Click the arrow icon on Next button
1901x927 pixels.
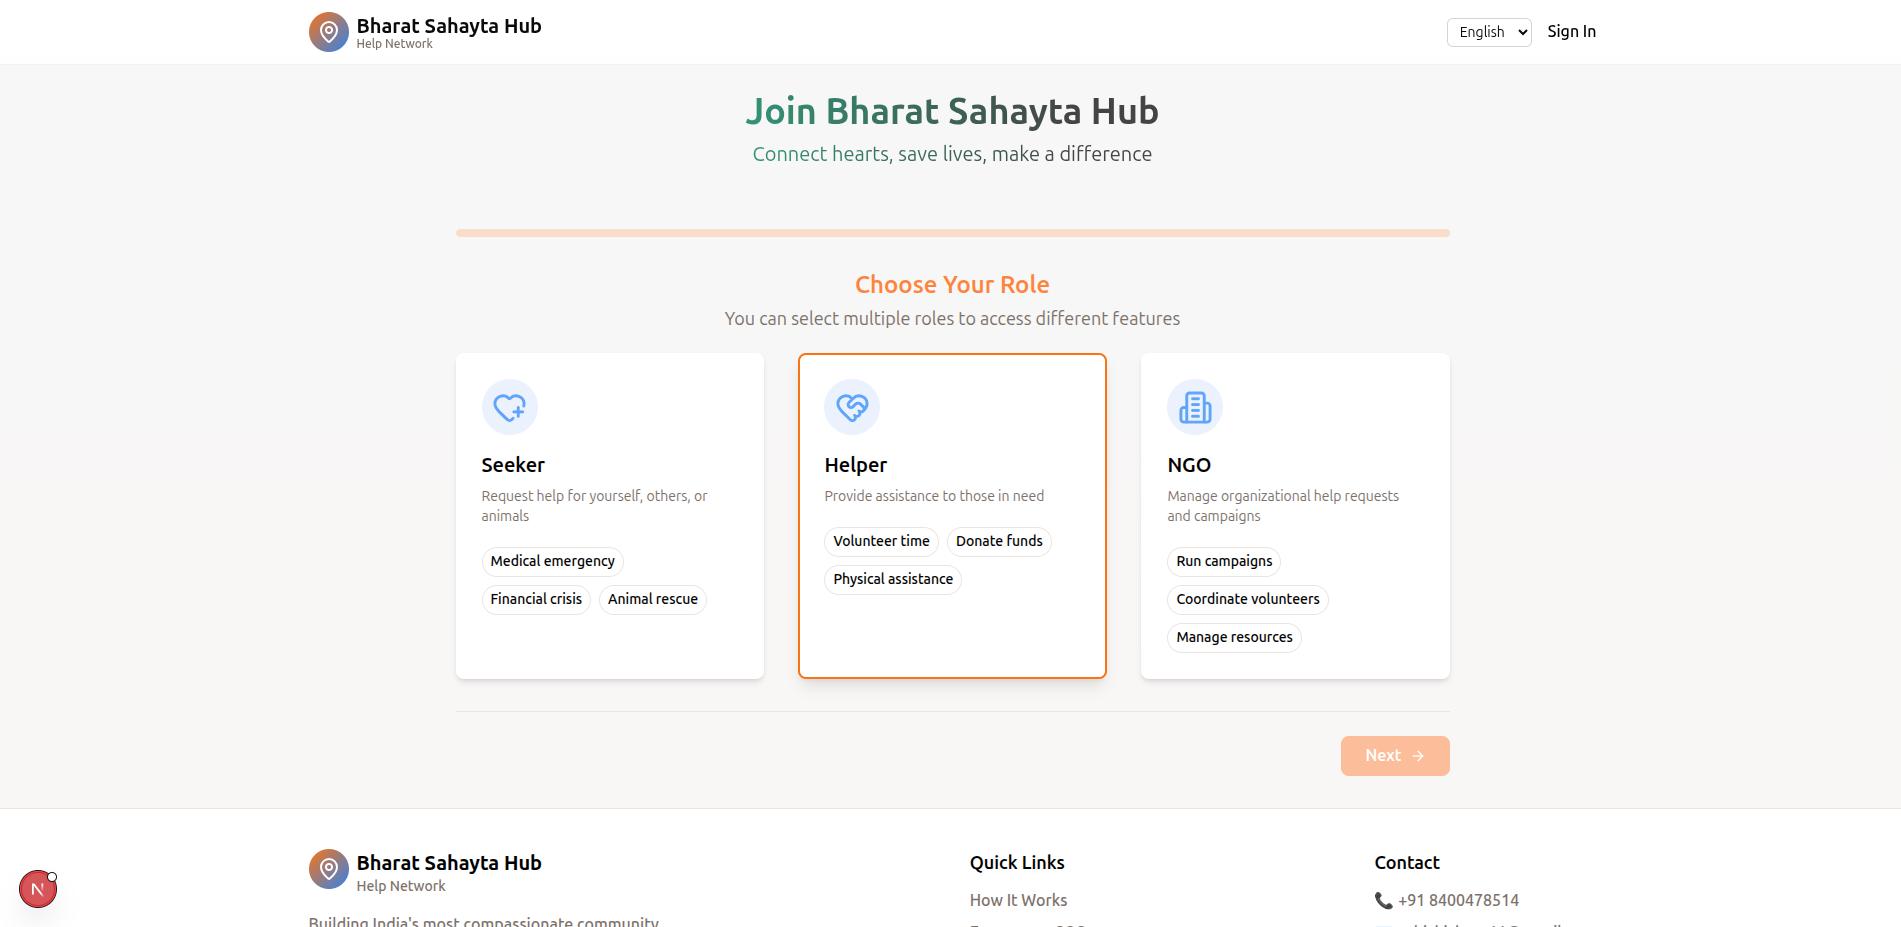[1418, 756]
